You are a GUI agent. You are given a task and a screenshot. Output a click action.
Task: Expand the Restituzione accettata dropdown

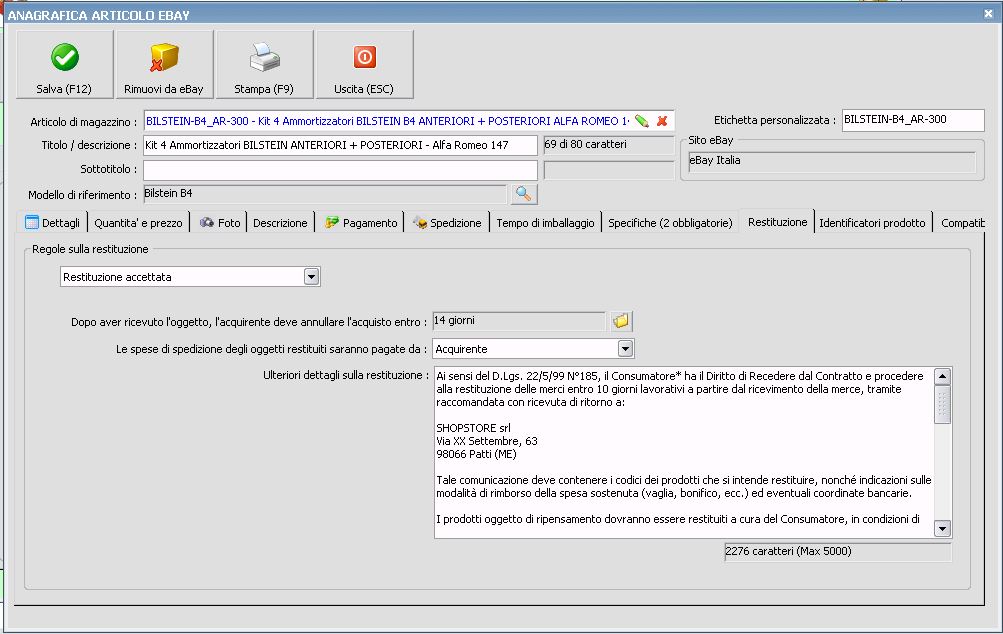pos(311,277)
